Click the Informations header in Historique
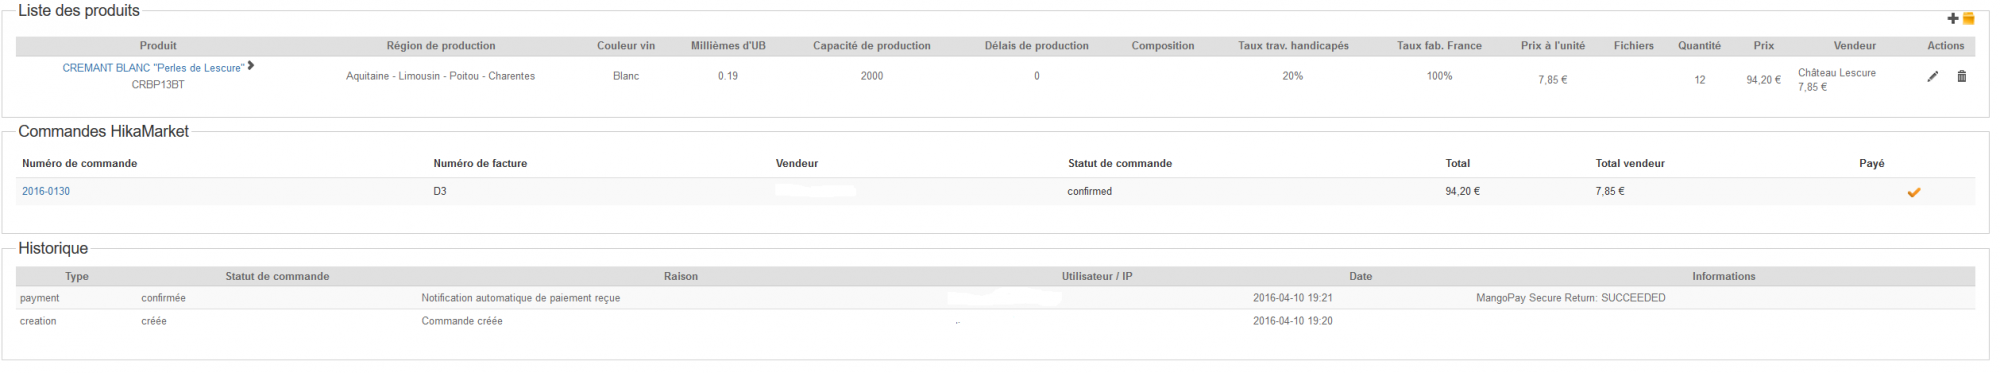The width and height of the screenshot is (2000, 373). (x=1723, y=276)
